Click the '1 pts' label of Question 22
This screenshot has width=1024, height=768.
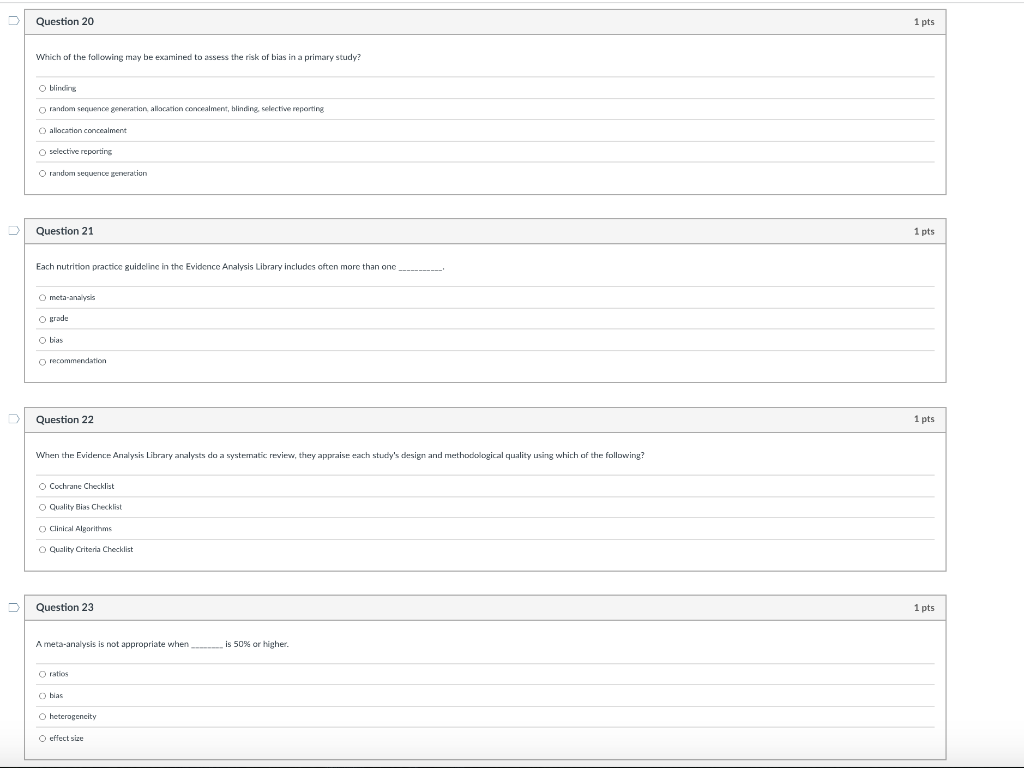(x=924, y=419)
